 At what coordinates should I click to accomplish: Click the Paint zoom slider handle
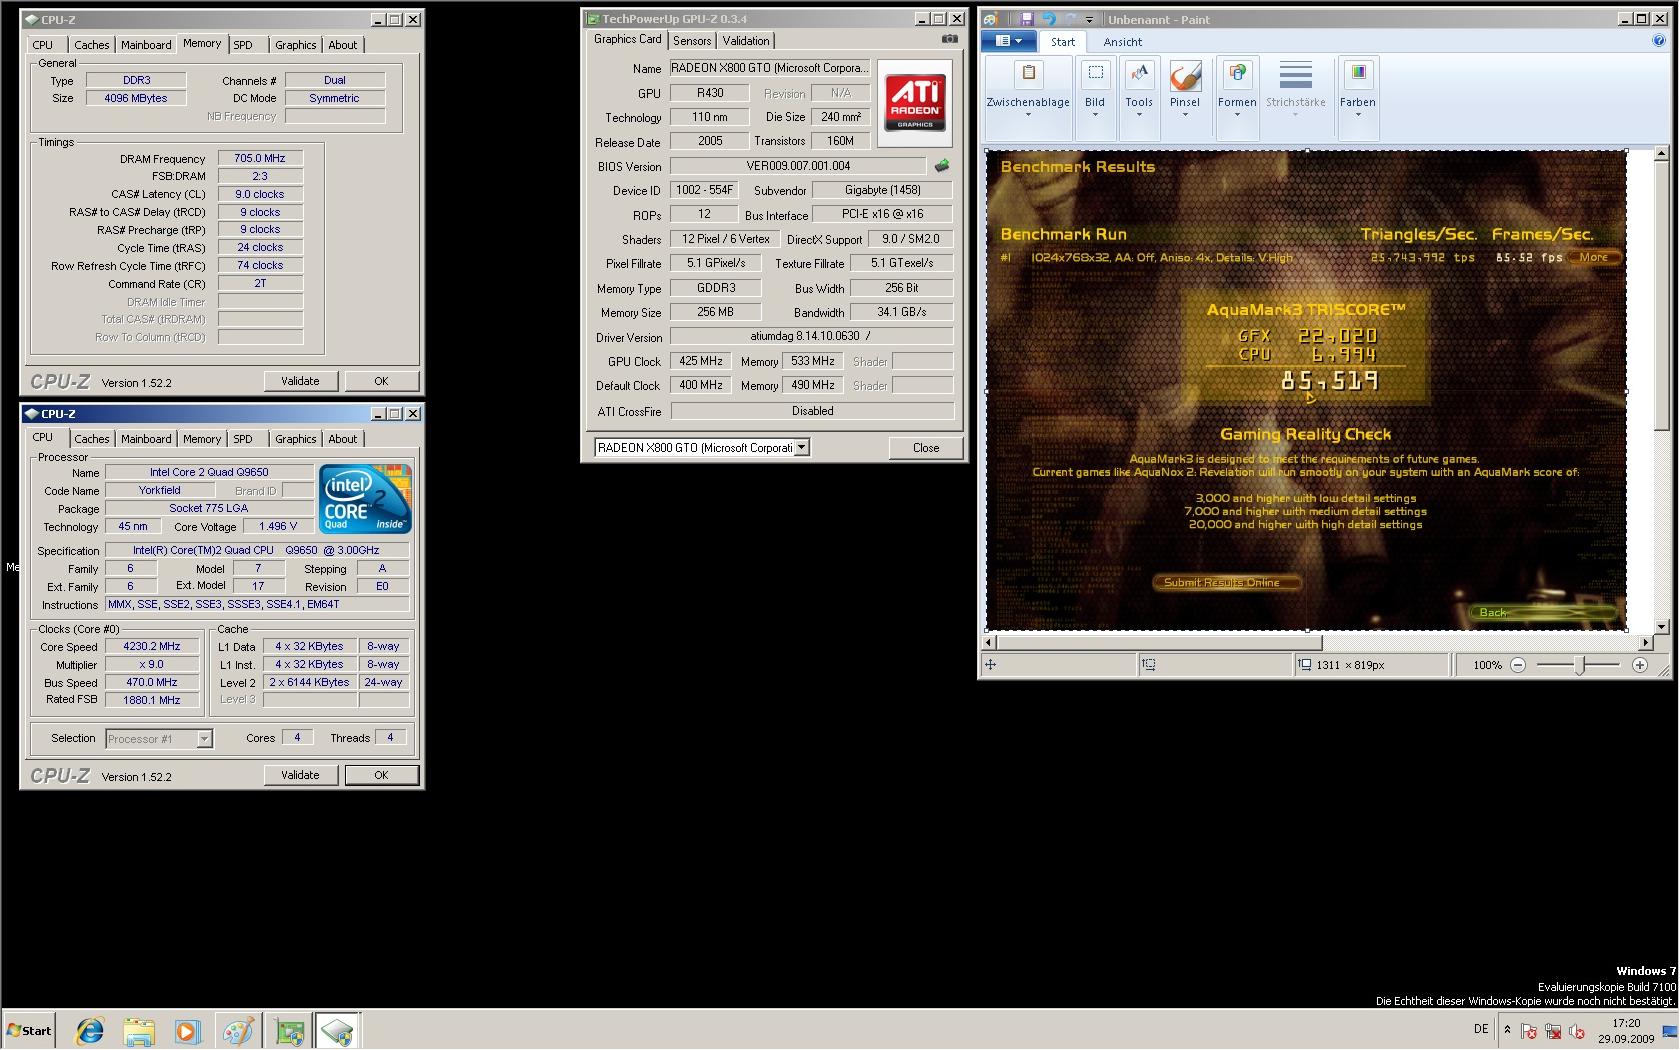point(1580,665)
